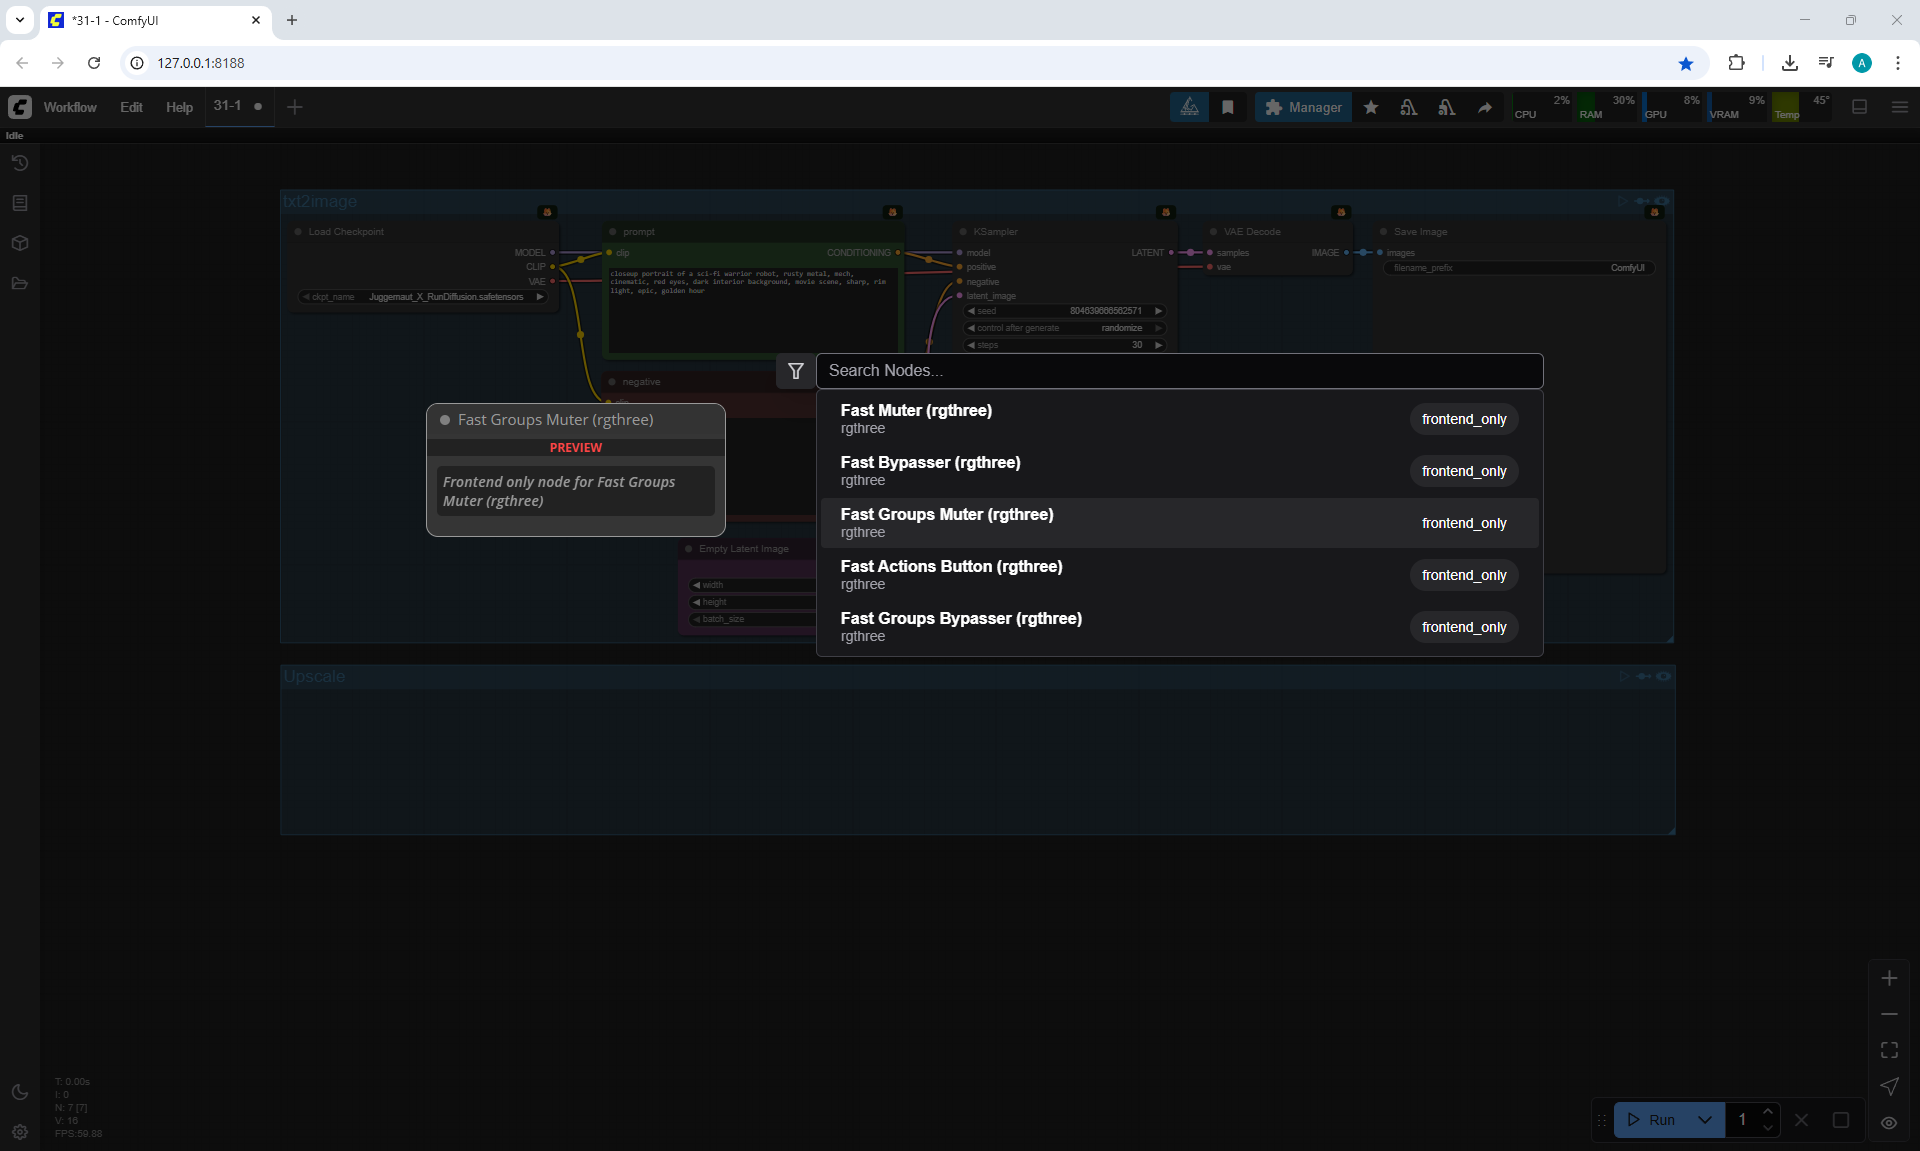The height and width of the screenshot is (1151, 1920).
Task: Expand the Run button dropdown arrow
Action: coord(1705,1120)
